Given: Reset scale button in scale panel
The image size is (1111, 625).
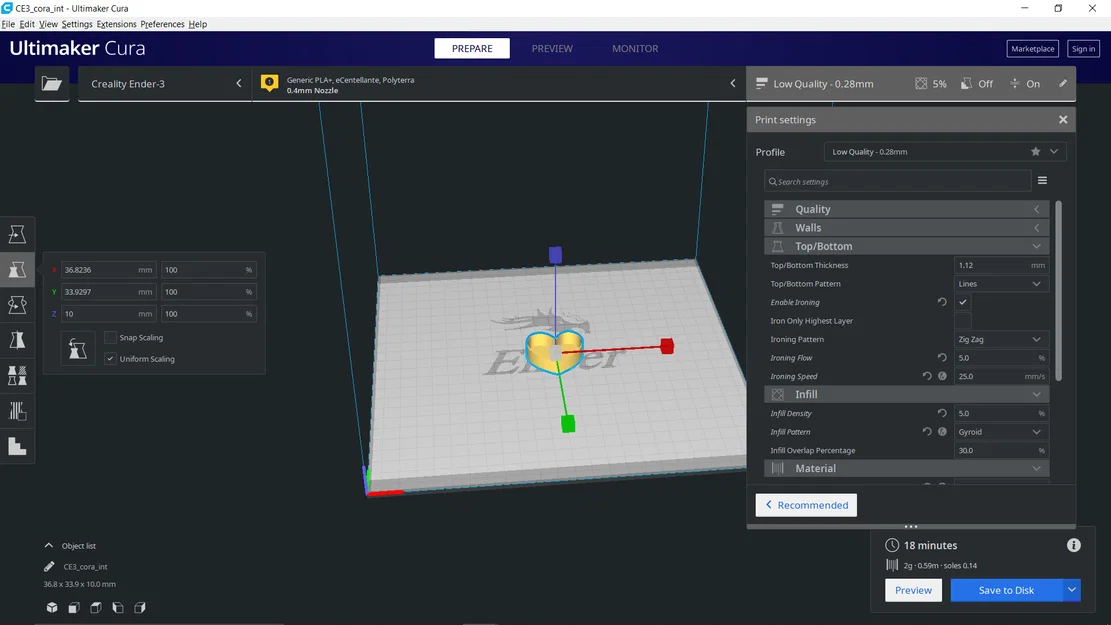Looking at the screenshot, I should tap(77, 349).
